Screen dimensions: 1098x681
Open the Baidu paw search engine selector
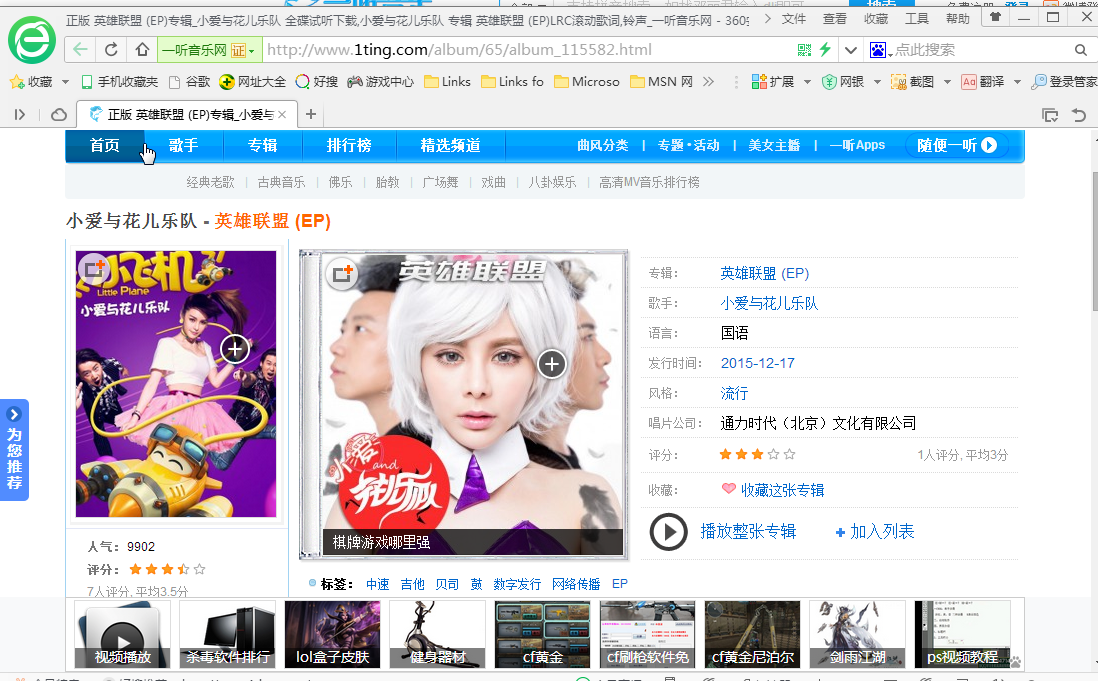880,50
